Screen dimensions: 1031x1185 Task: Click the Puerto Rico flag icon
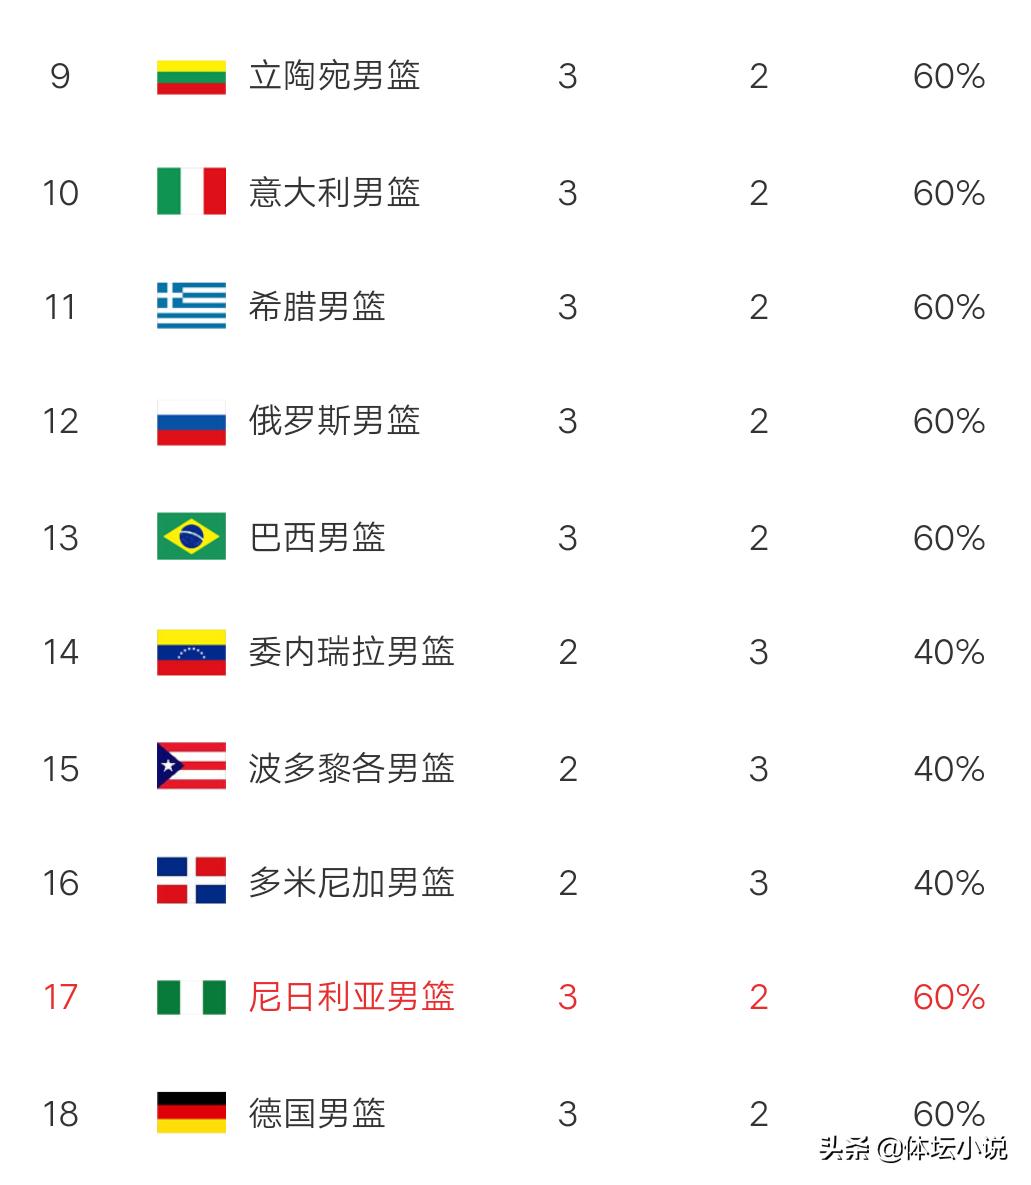pos(191,766)
